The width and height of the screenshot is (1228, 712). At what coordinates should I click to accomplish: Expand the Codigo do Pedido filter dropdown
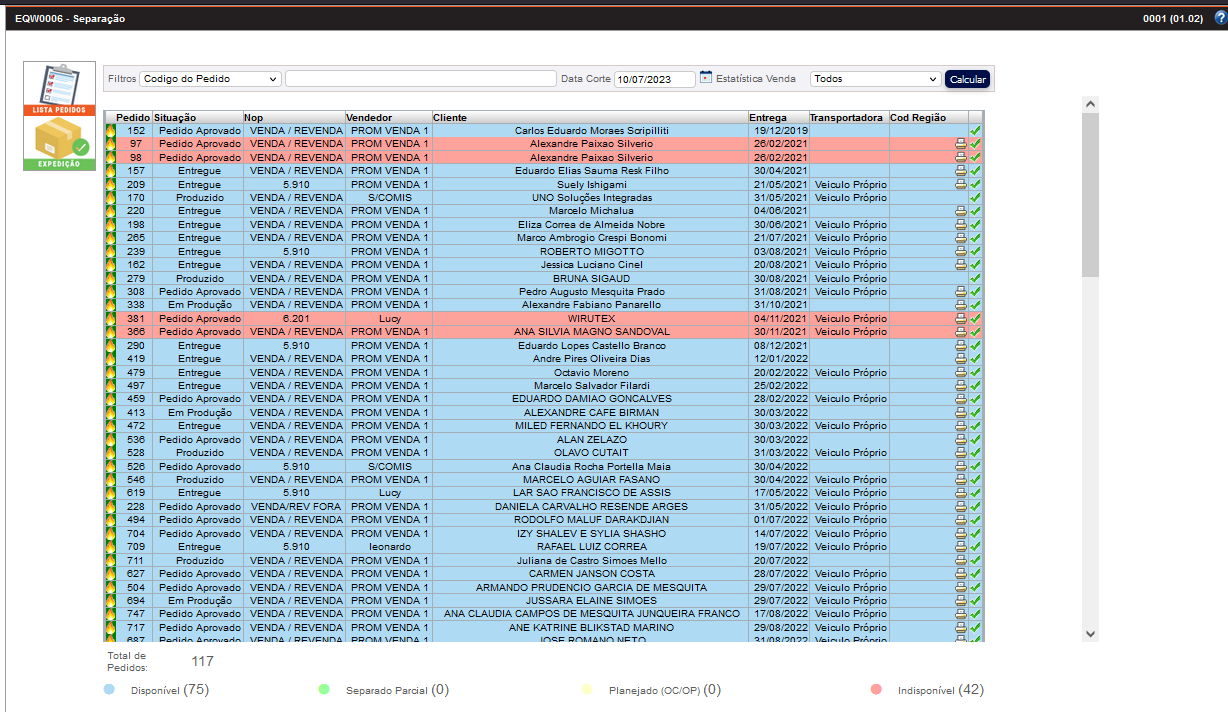coord(210,79)
